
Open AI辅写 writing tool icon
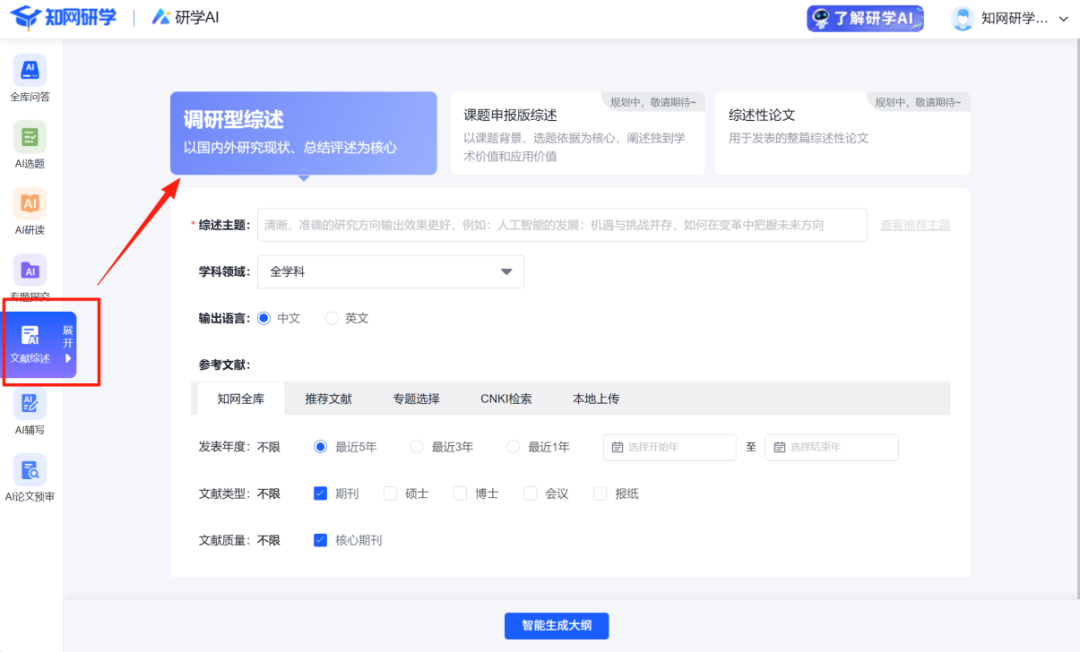(30, 404)
